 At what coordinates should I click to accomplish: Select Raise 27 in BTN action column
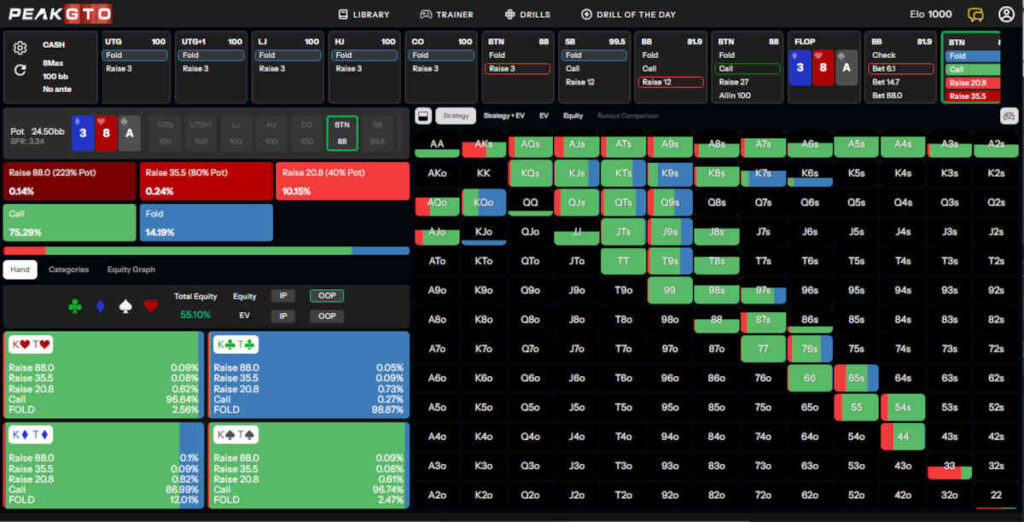(734, 82)
